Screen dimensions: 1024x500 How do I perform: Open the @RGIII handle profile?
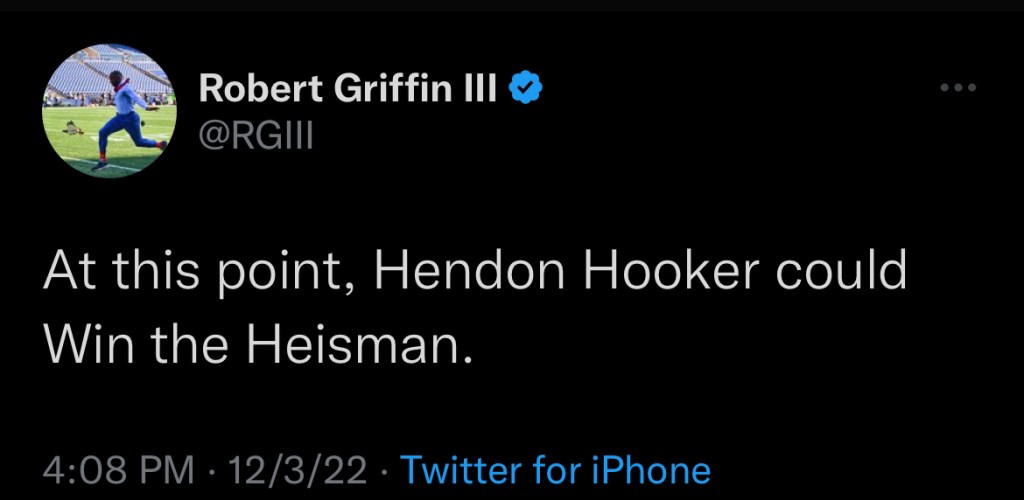coord(258,133)
